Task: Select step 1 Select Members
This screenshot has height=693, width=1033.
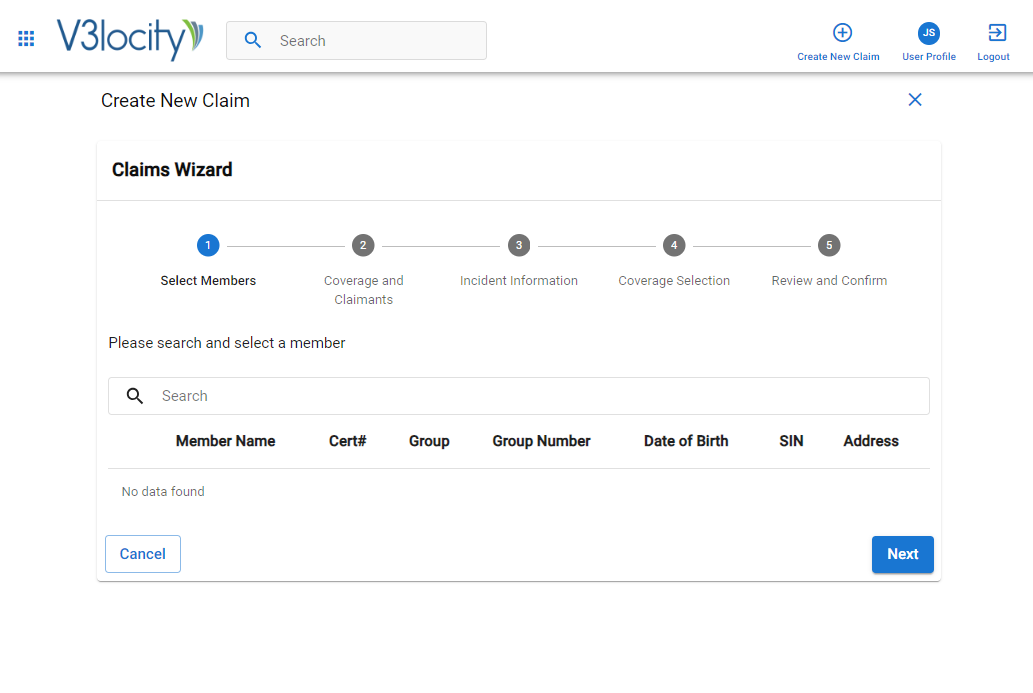Action: coord(208,246)
